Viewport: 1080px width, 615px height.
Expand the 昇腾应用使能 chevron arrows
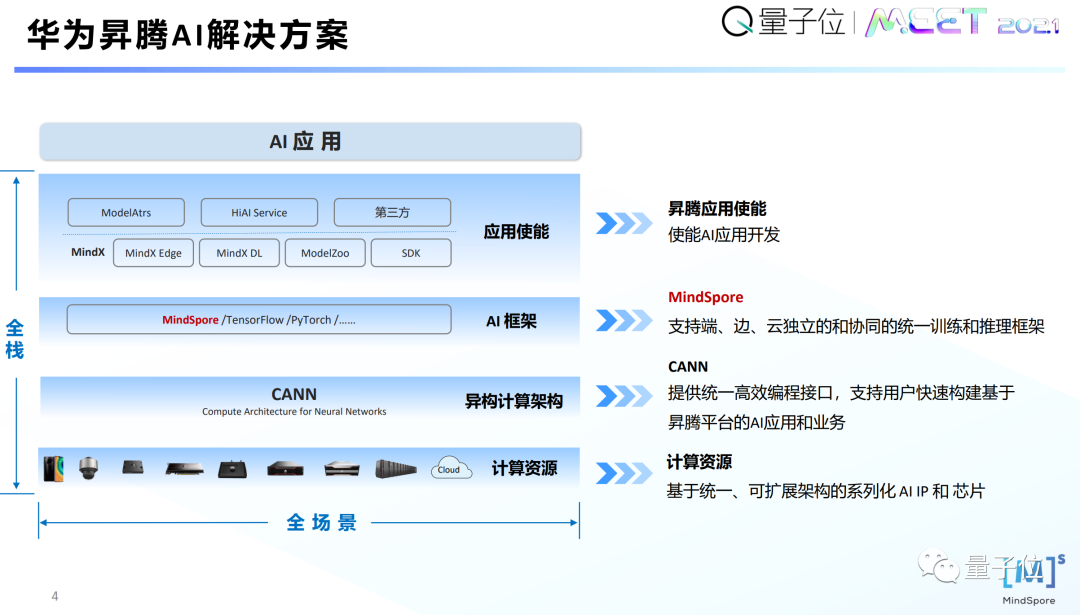click(x=624, y=224)
